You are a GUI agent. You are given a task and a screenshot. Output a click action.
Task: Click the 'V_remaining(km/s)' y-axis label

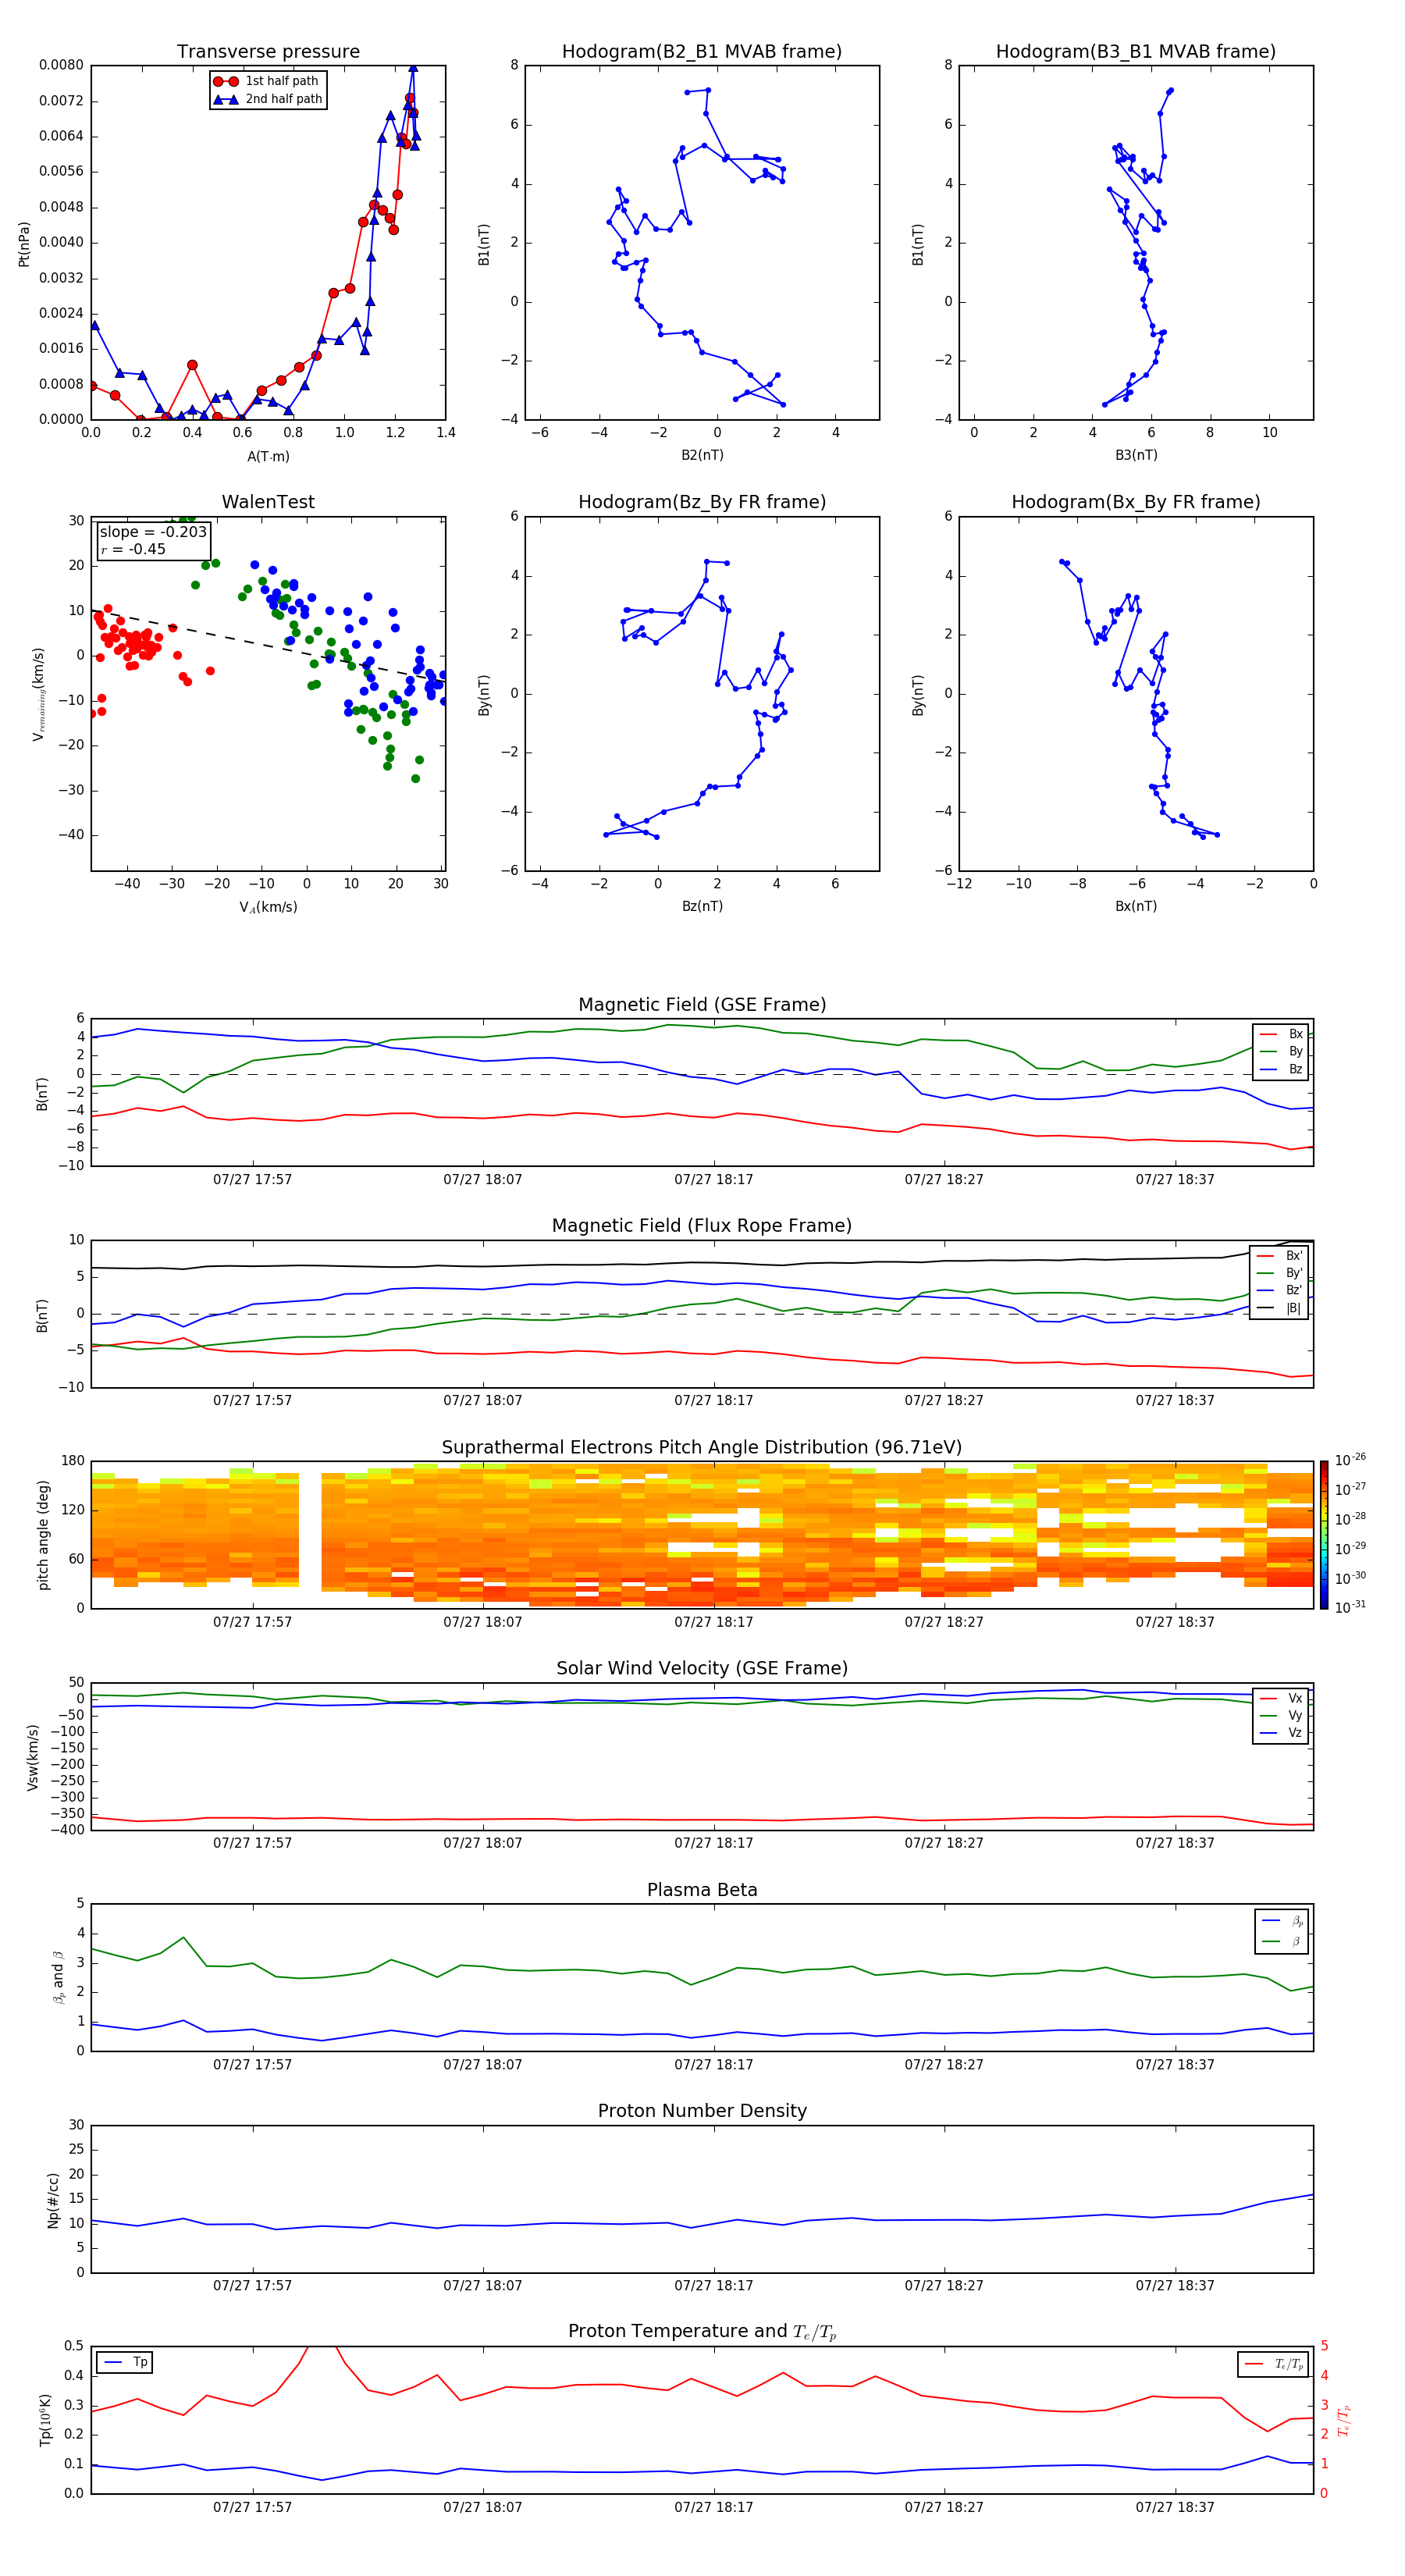pos(38,694)
